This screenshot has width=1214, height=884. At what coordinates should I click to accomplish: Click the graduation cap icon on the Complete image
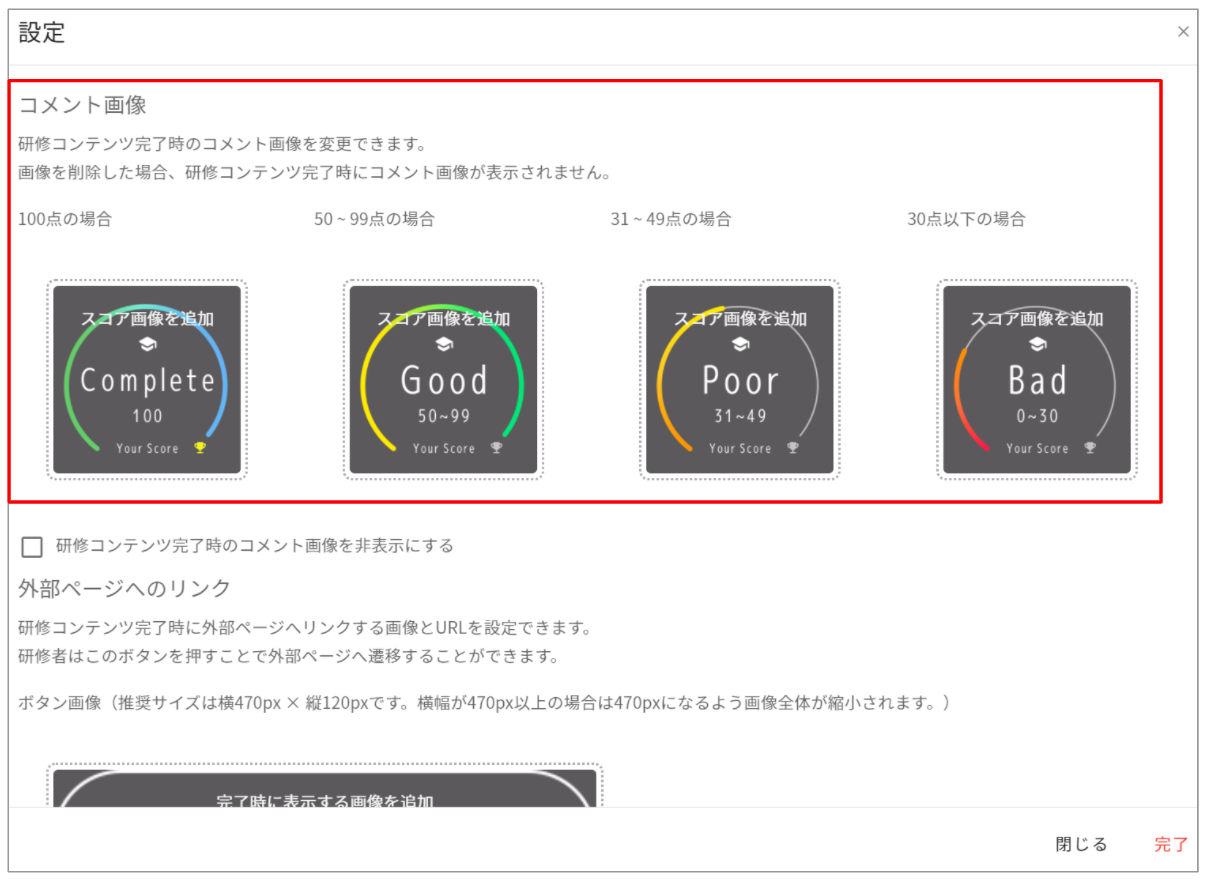tap(147, 344)
